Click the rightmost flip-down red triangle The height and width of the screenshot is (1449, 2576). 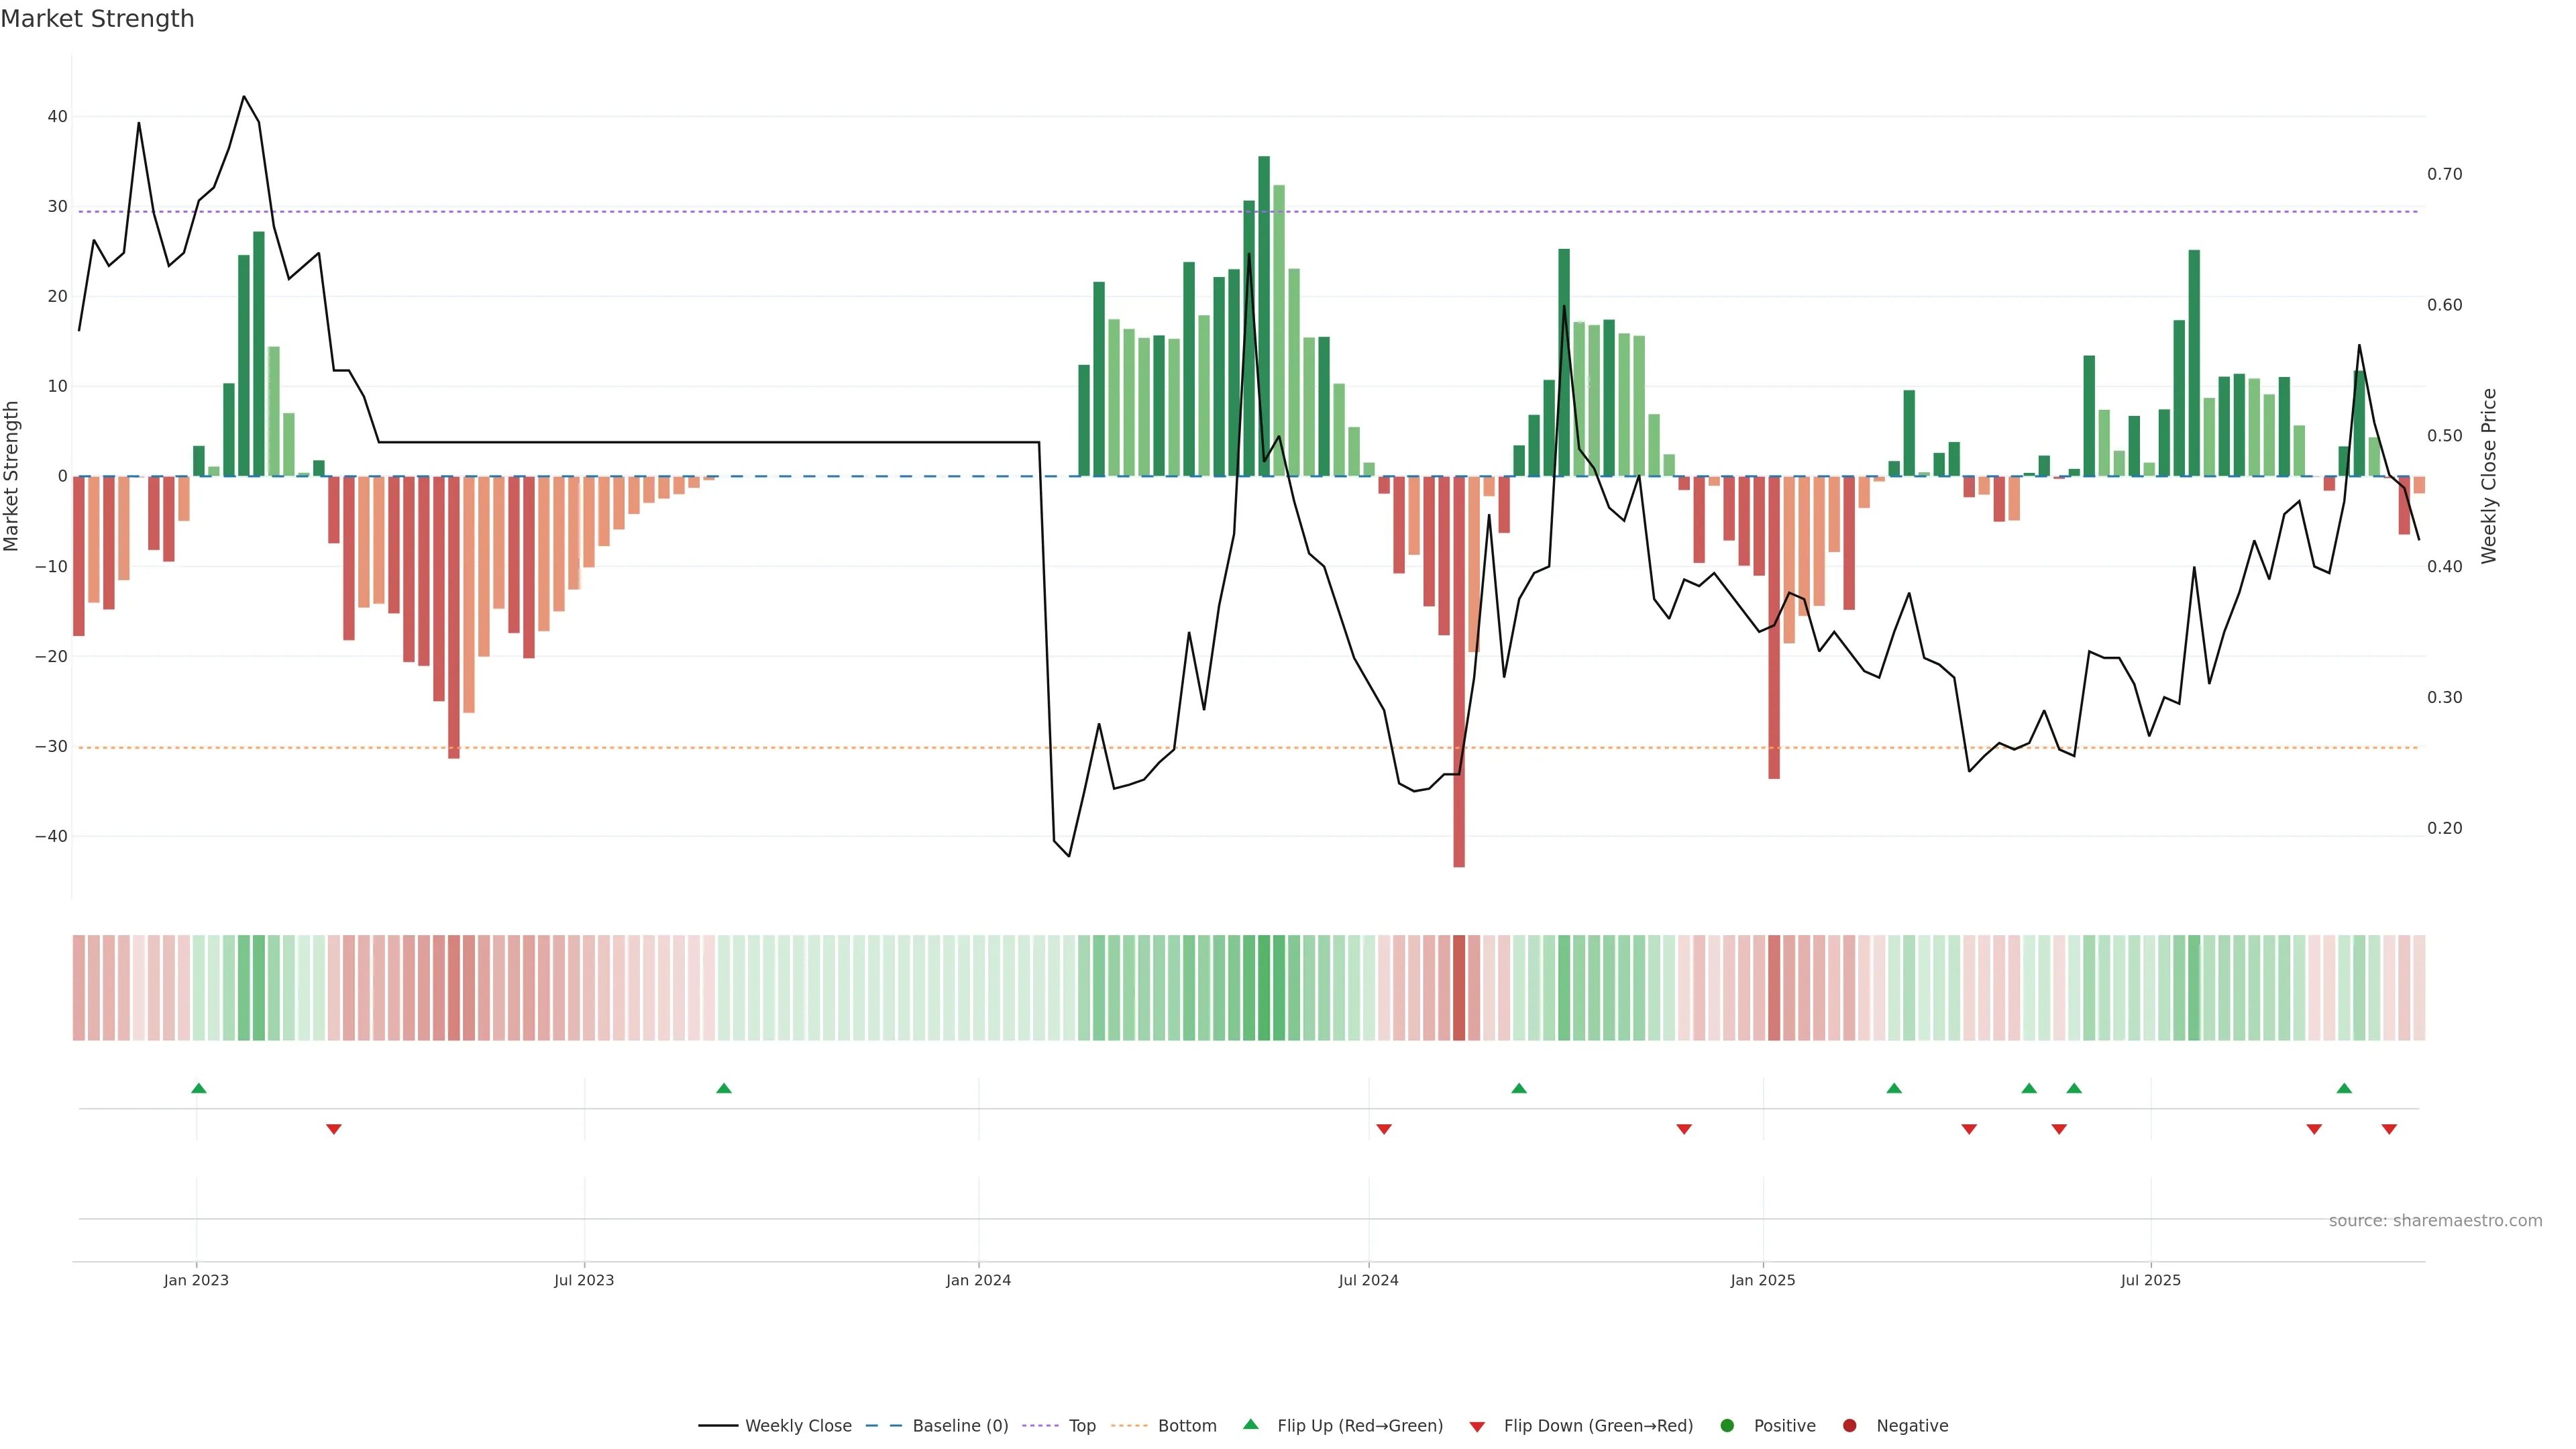(2389, 1129)
